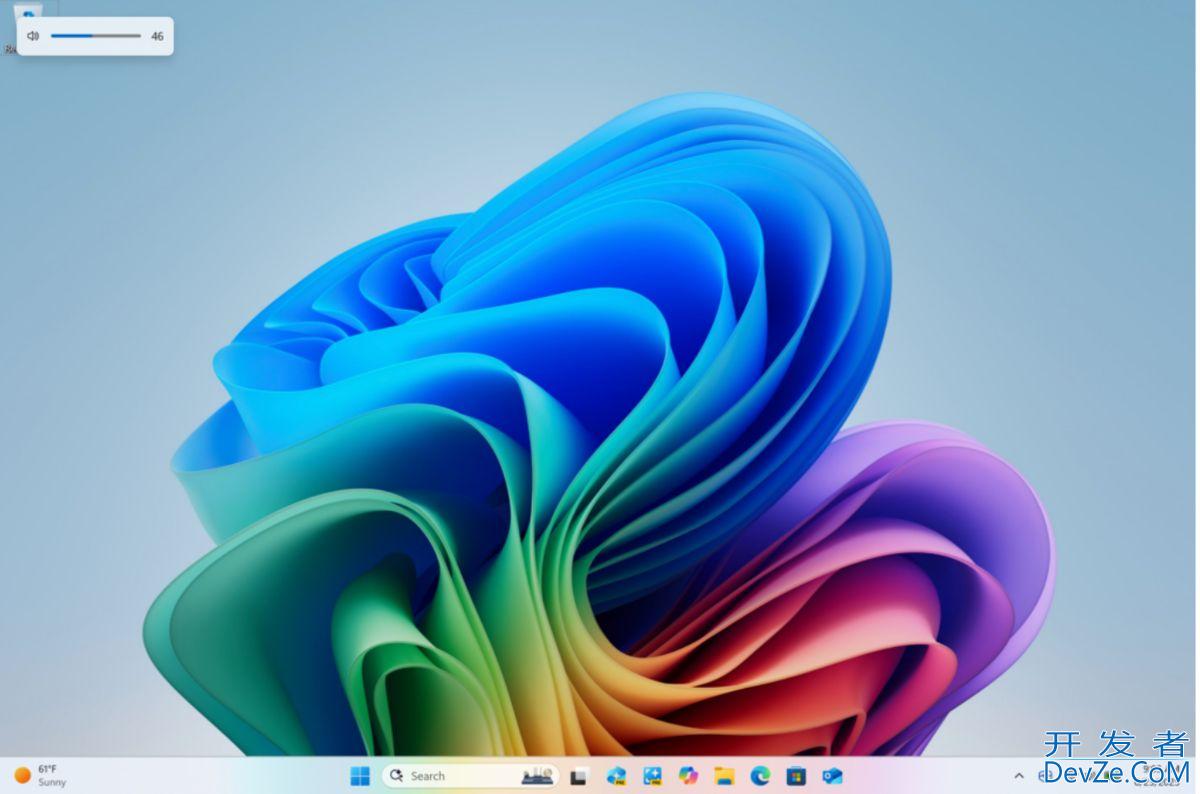This screenshot has height=794, width=1200.
Task: Launch Outlook from the taskbar
Action: [x=832, y=776]
